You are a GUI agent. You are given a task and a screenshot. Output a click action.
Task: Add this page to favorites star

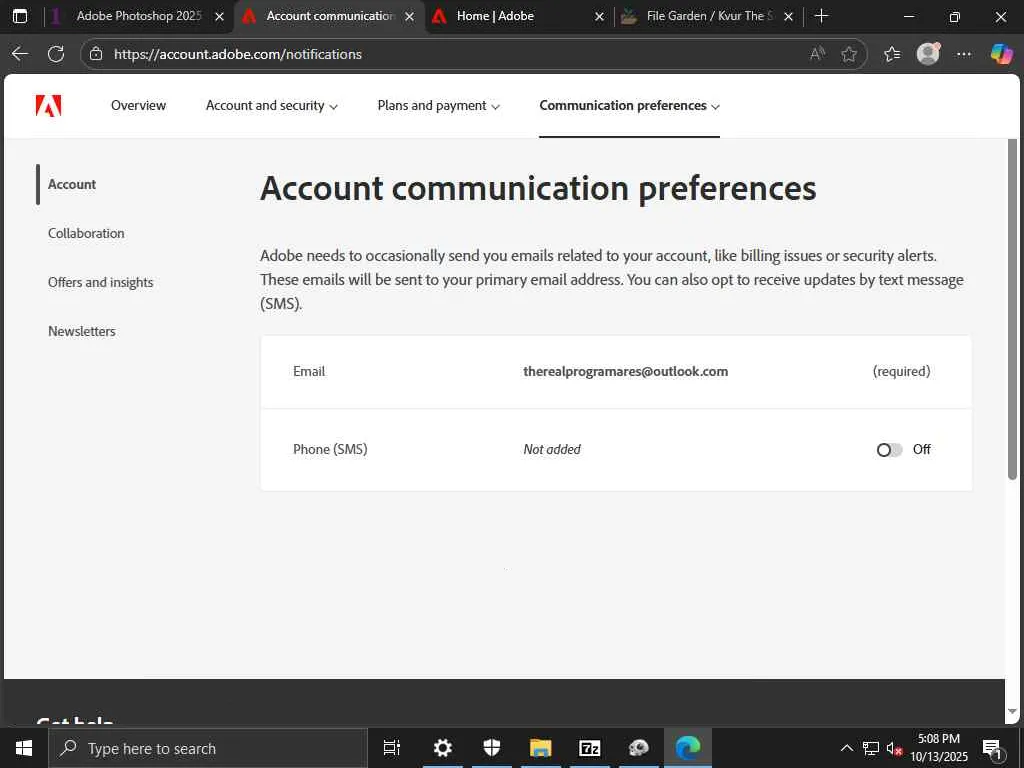[x=849, y=54]
